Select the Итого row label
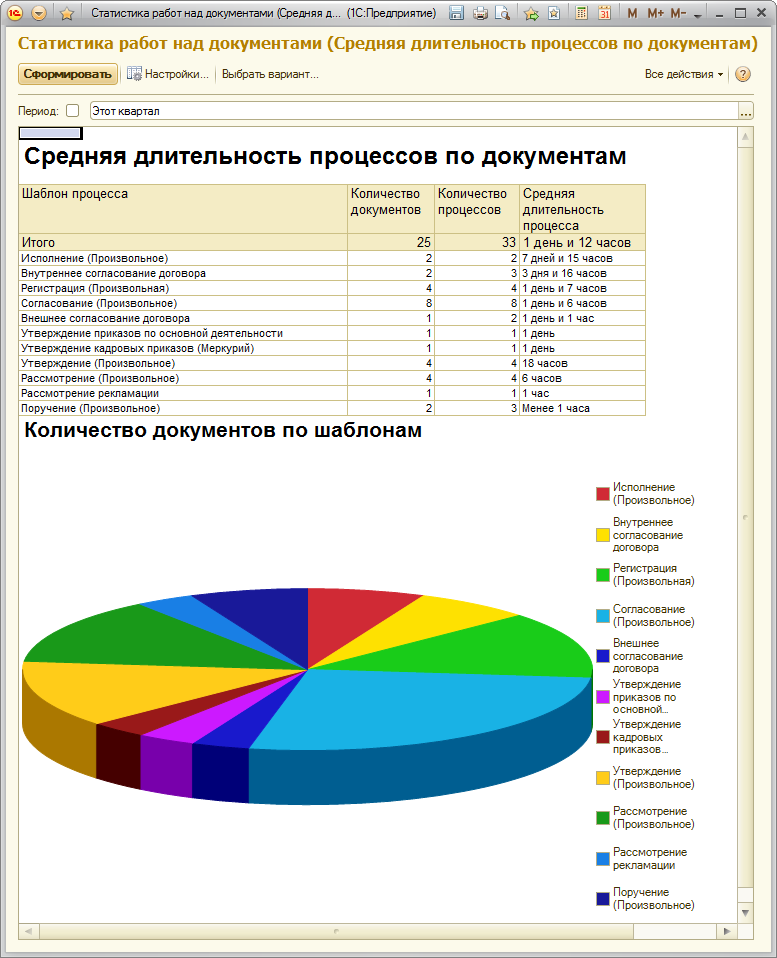Image resolution: width=777 pixels, height=958 pixels. pyautogui.click(x=38, y=242)
